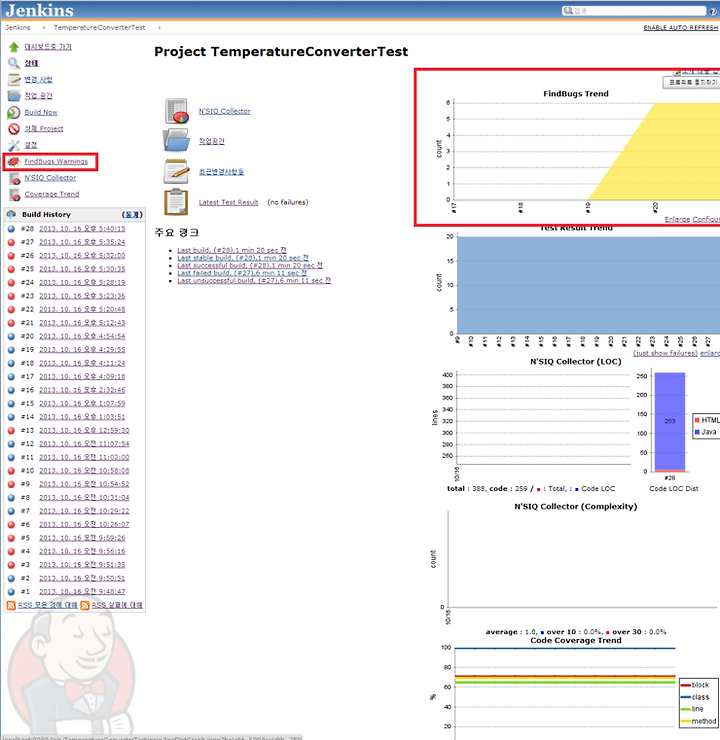
Task: Click the help icon next to search box
Action: 712,11
